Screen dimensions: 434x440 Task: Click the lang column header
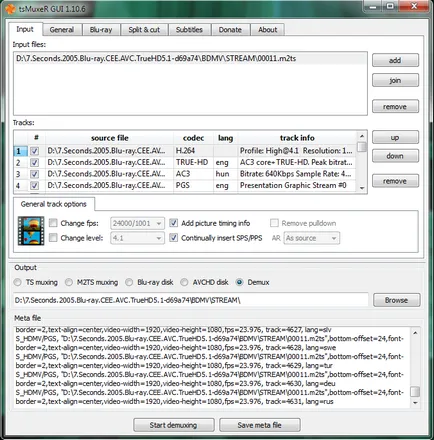tap(225, 138)
